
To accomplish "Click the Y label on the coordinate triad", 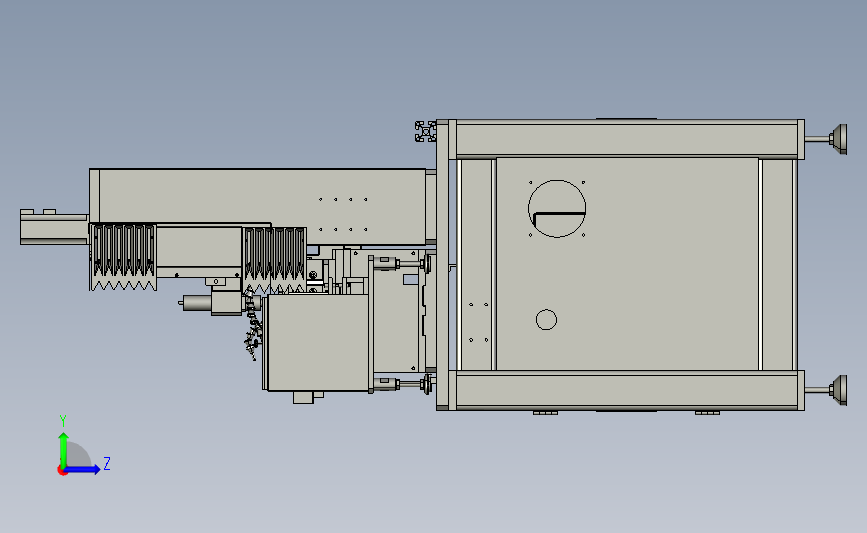I will 63,421.
